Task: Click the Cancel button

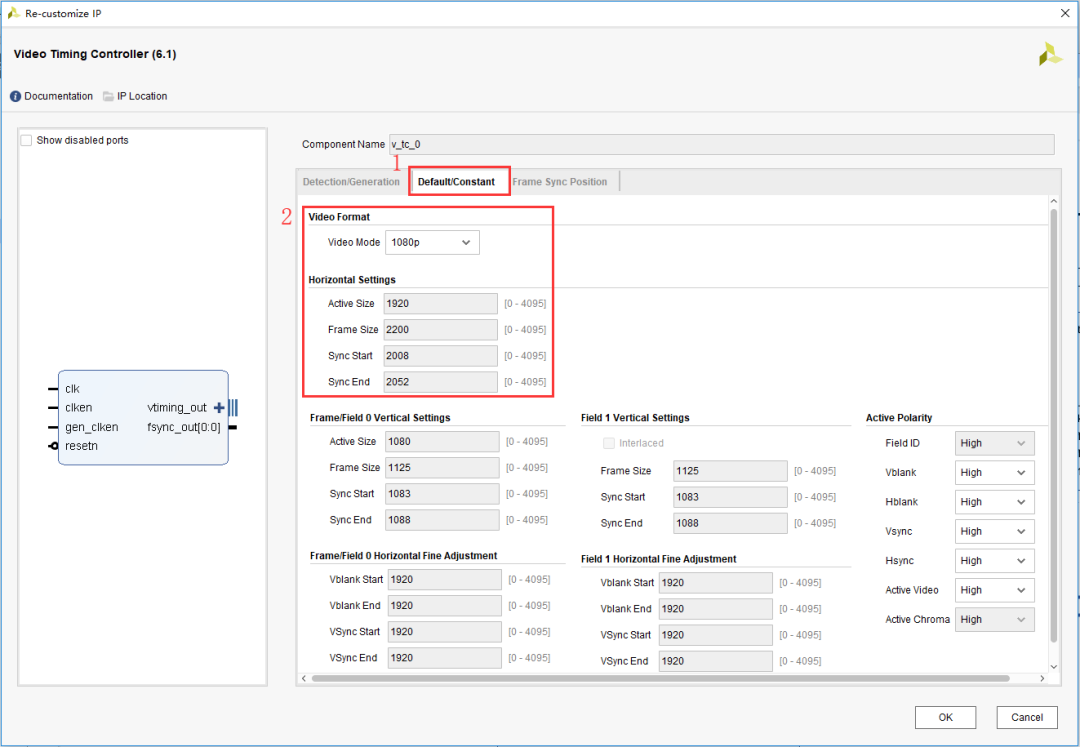Action: [1026, 717]
